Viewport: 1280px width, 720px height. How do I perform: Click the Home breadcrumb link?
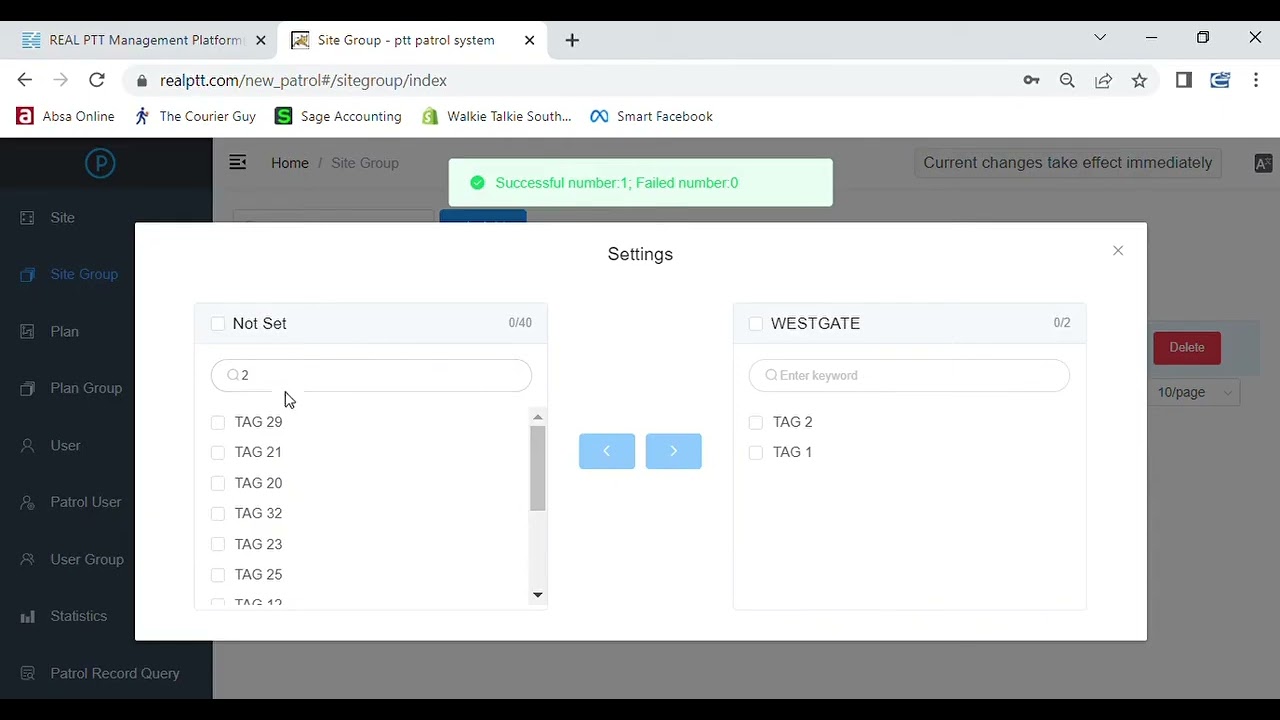point(290,163)
